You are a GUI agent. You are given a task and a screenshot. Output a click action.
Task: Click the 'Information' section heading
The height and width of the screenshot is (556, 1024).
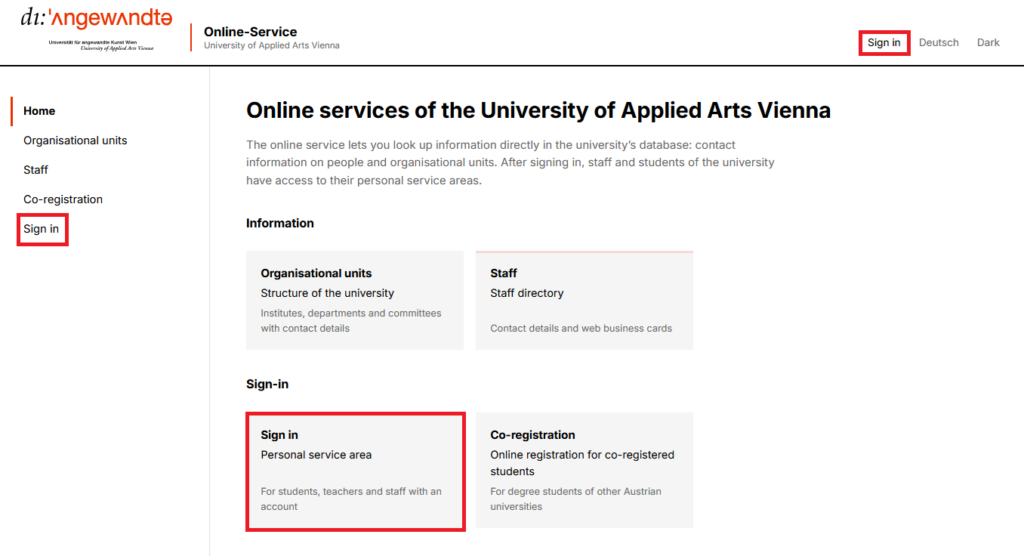[280, 223]
